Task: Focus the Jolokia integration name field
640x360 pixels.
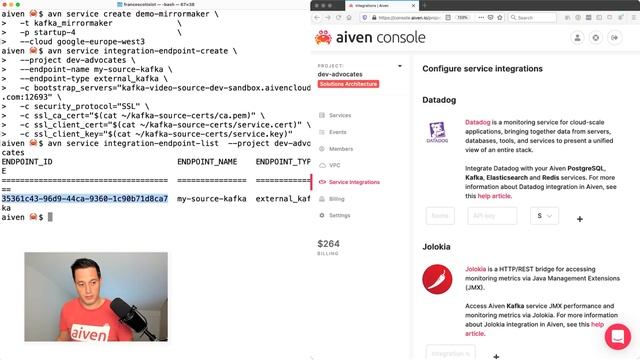Action: tap(451, 353)
